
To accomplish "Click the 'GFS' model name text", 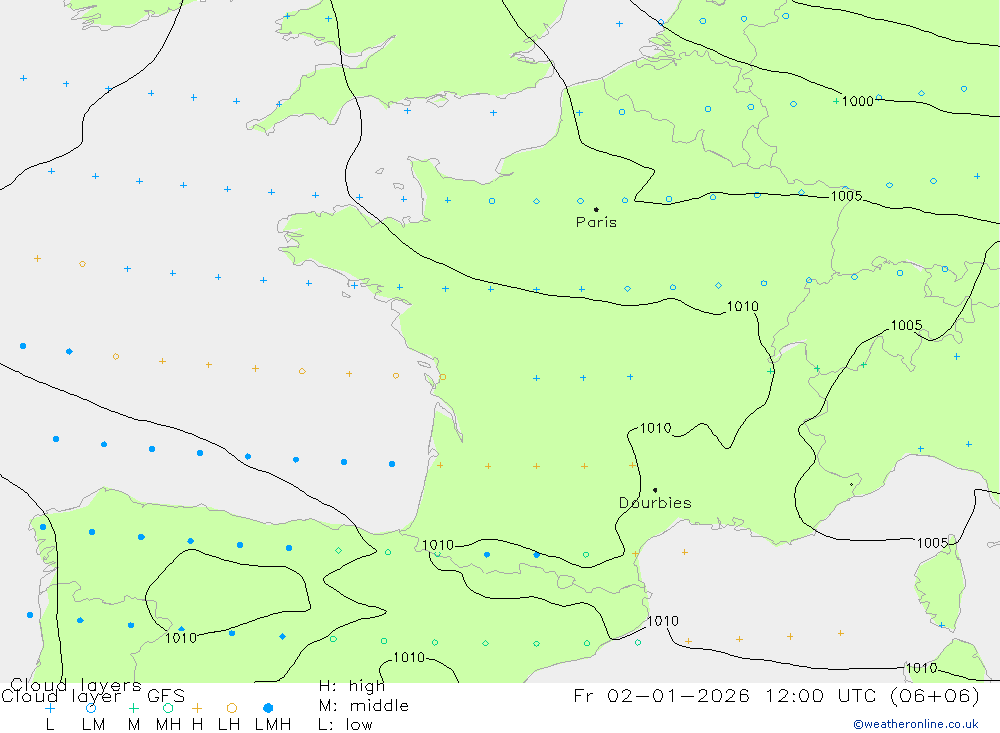I will pos(166,696).
